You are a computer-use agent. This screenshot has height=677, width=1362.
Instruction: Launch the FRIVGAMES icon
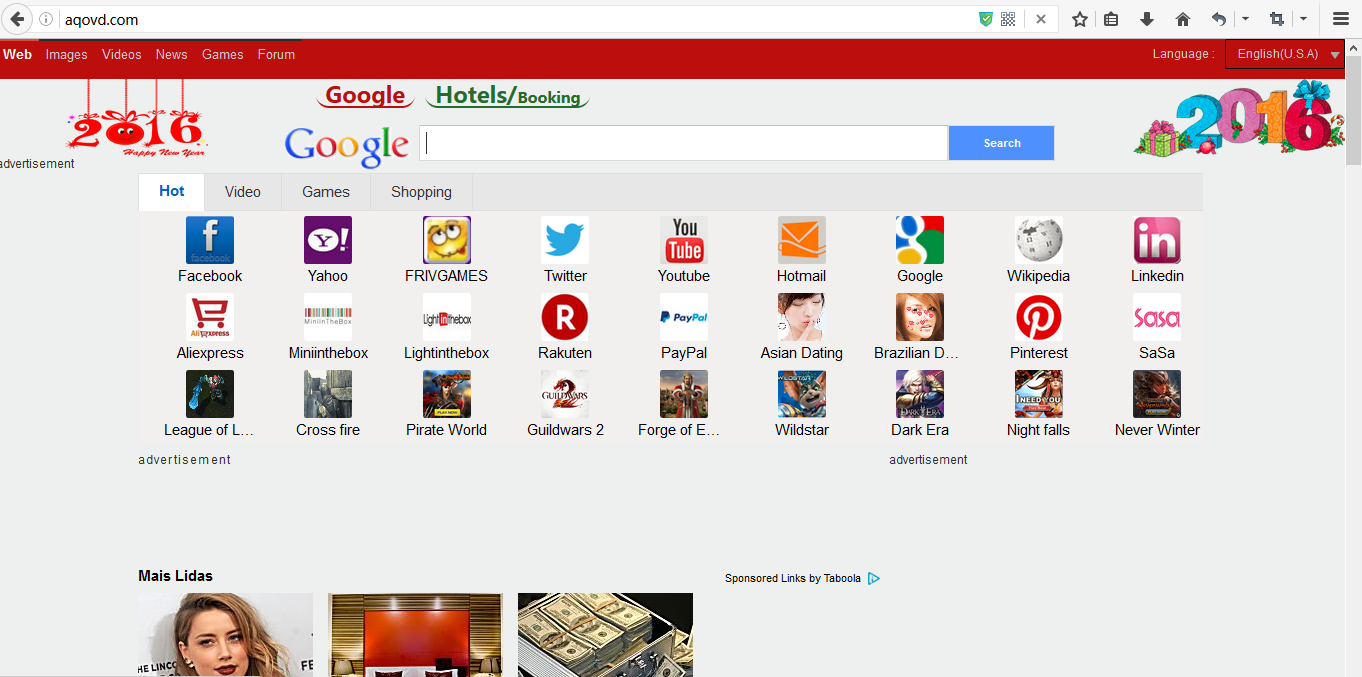(446, 240)
